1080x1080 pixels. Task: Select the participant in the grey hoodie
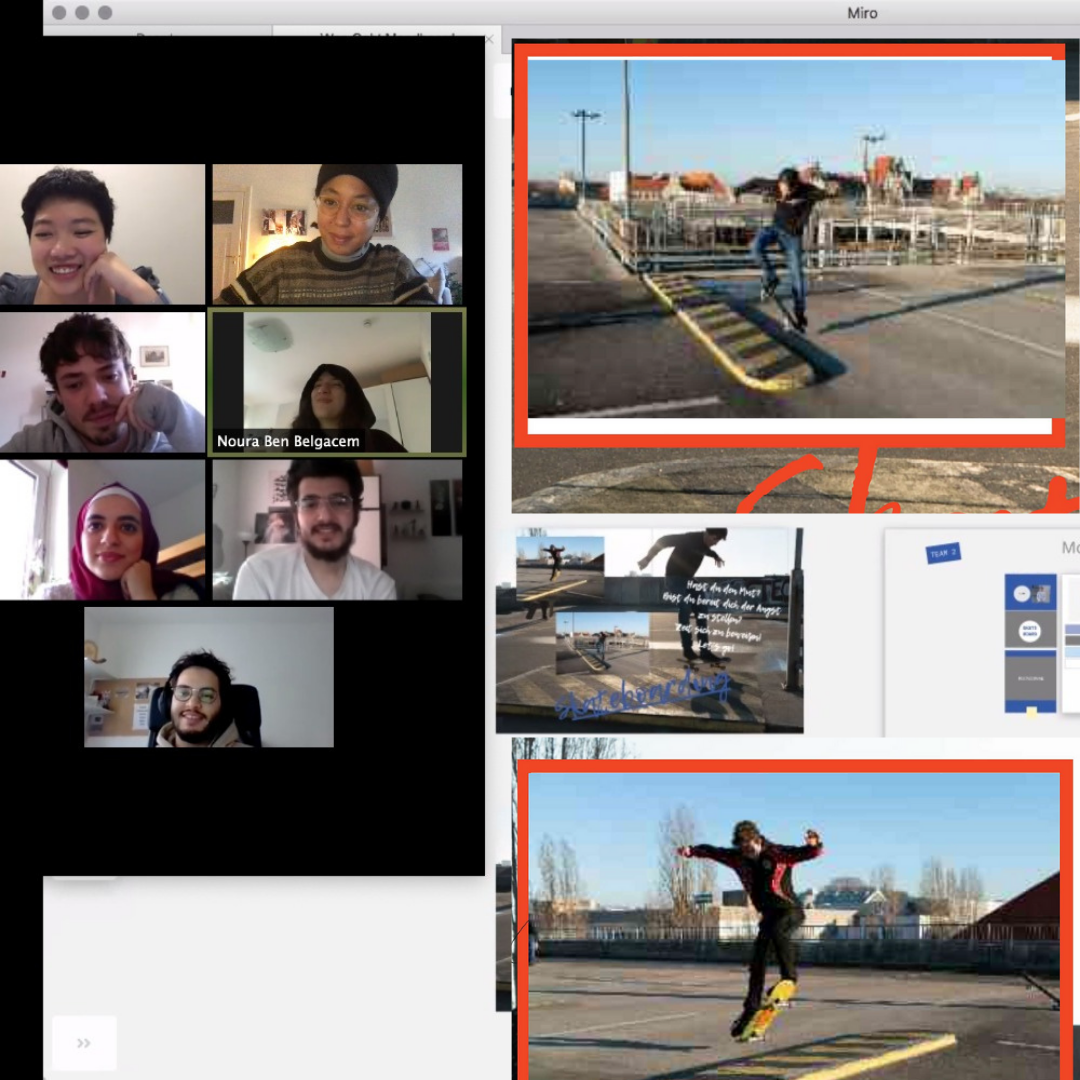pyautogui.click(x=102, y=382)
